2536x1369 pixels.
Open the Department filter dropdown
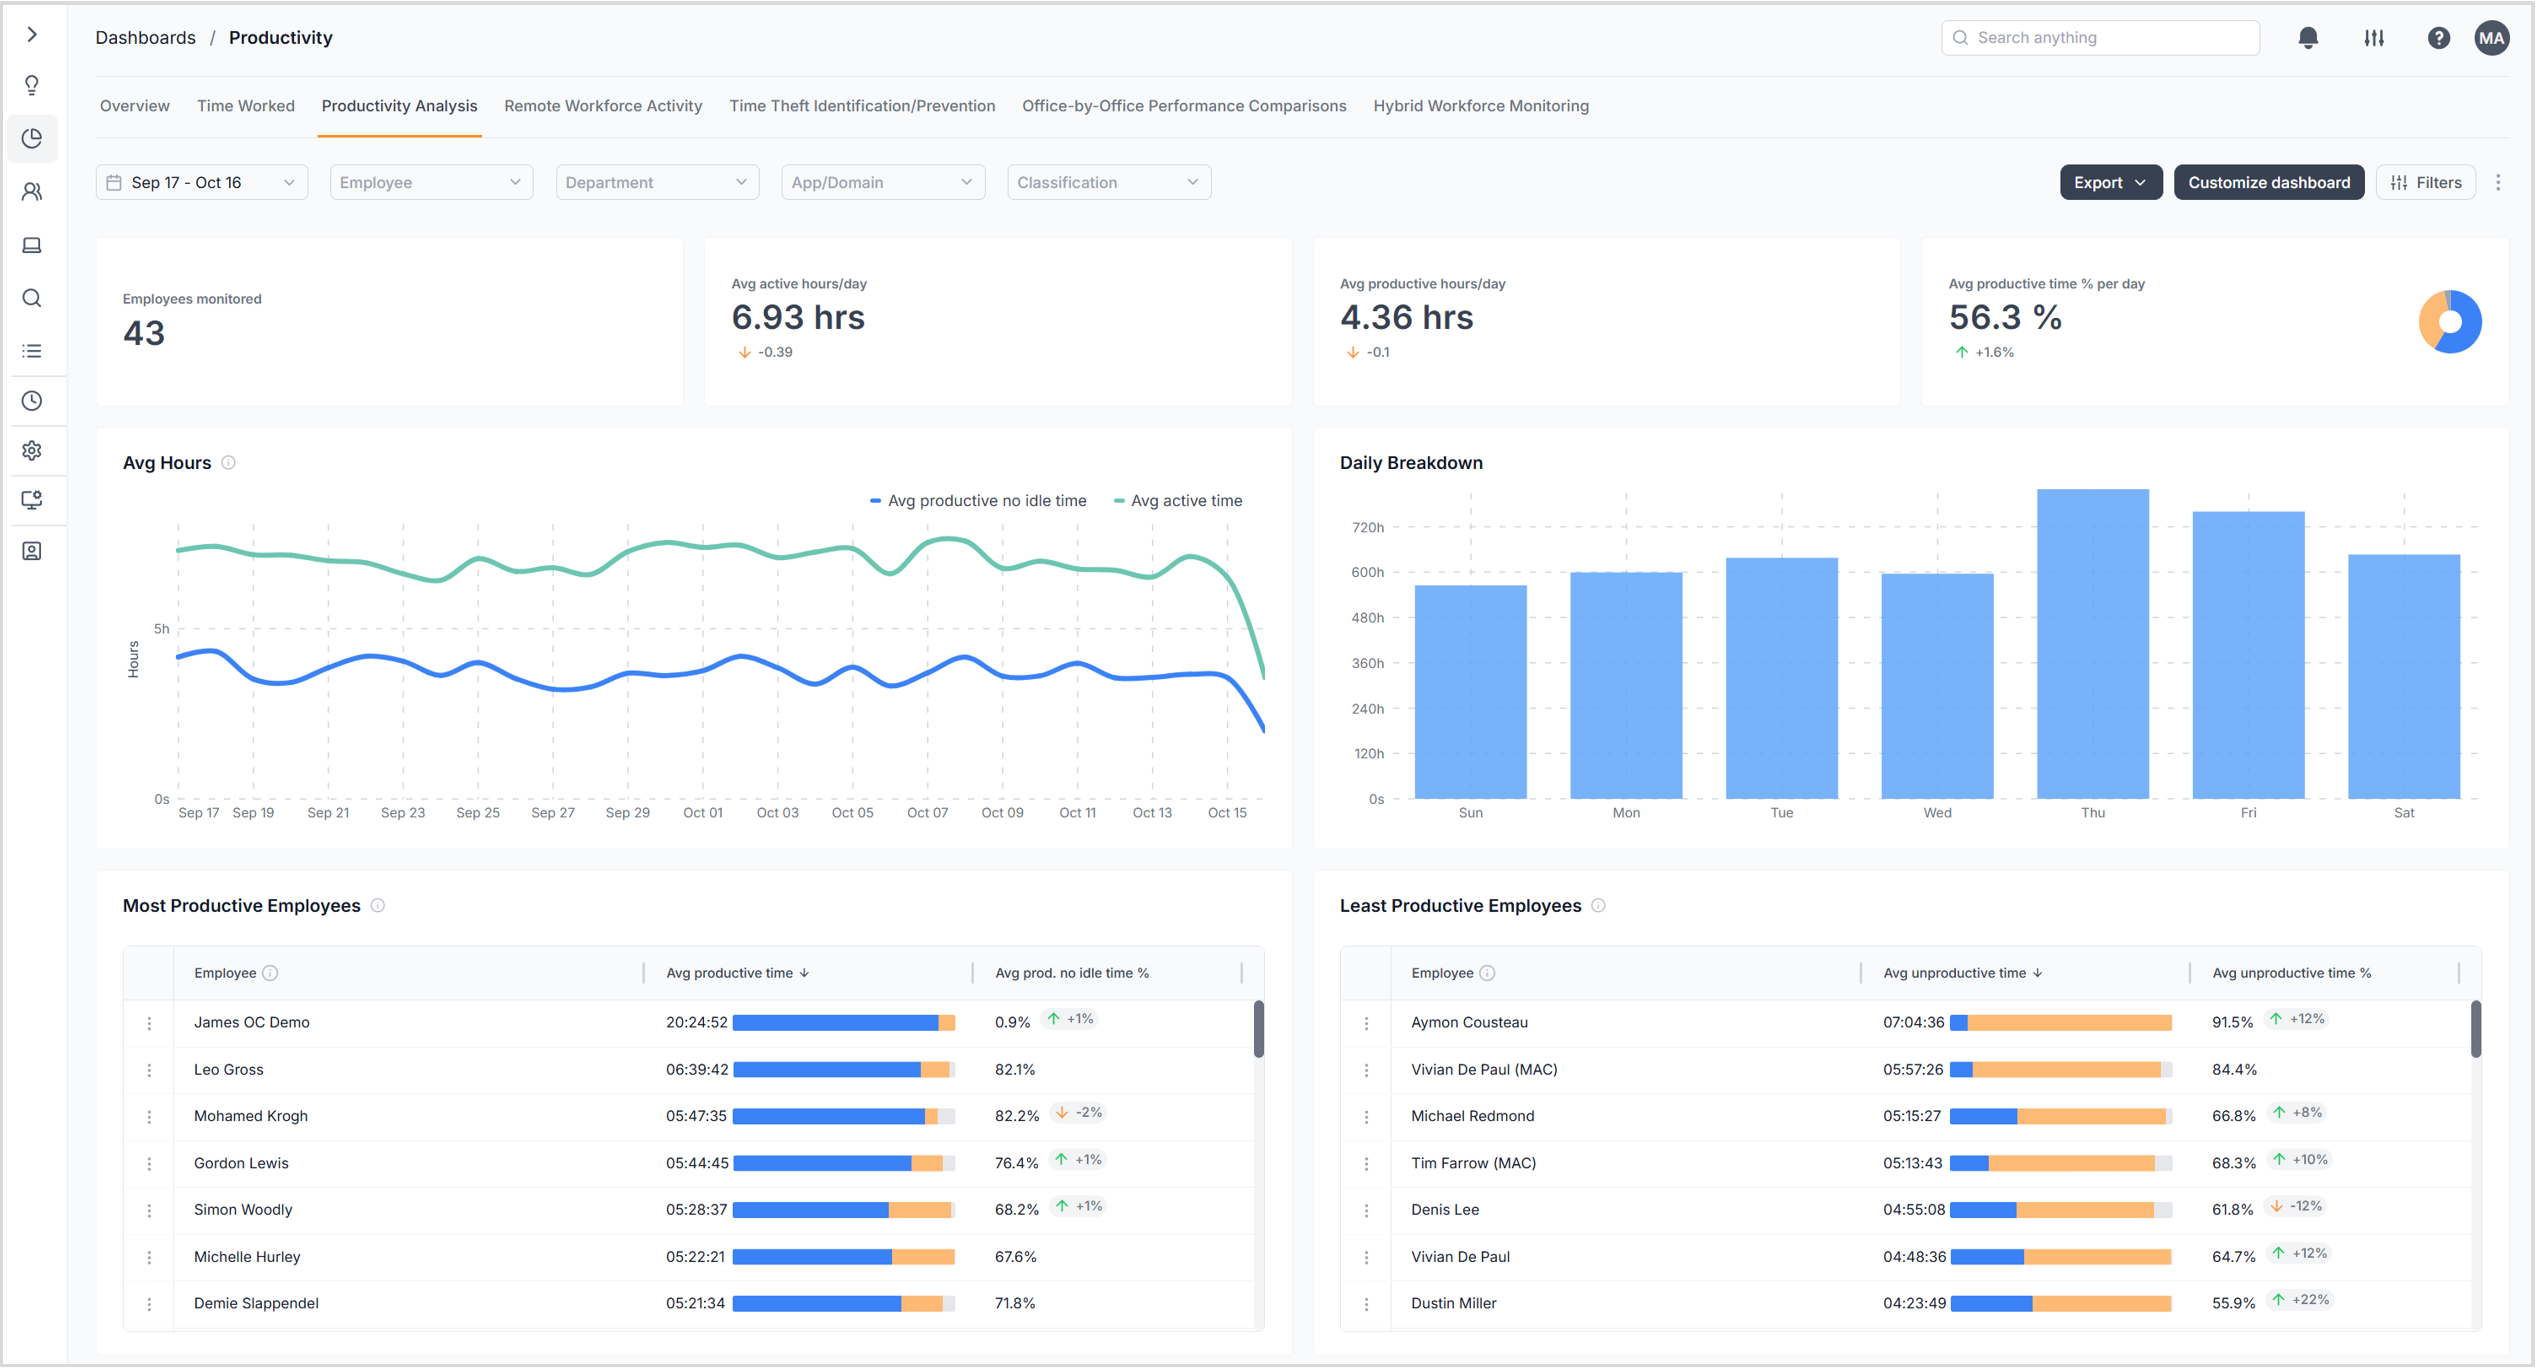(x=657, y=183)
